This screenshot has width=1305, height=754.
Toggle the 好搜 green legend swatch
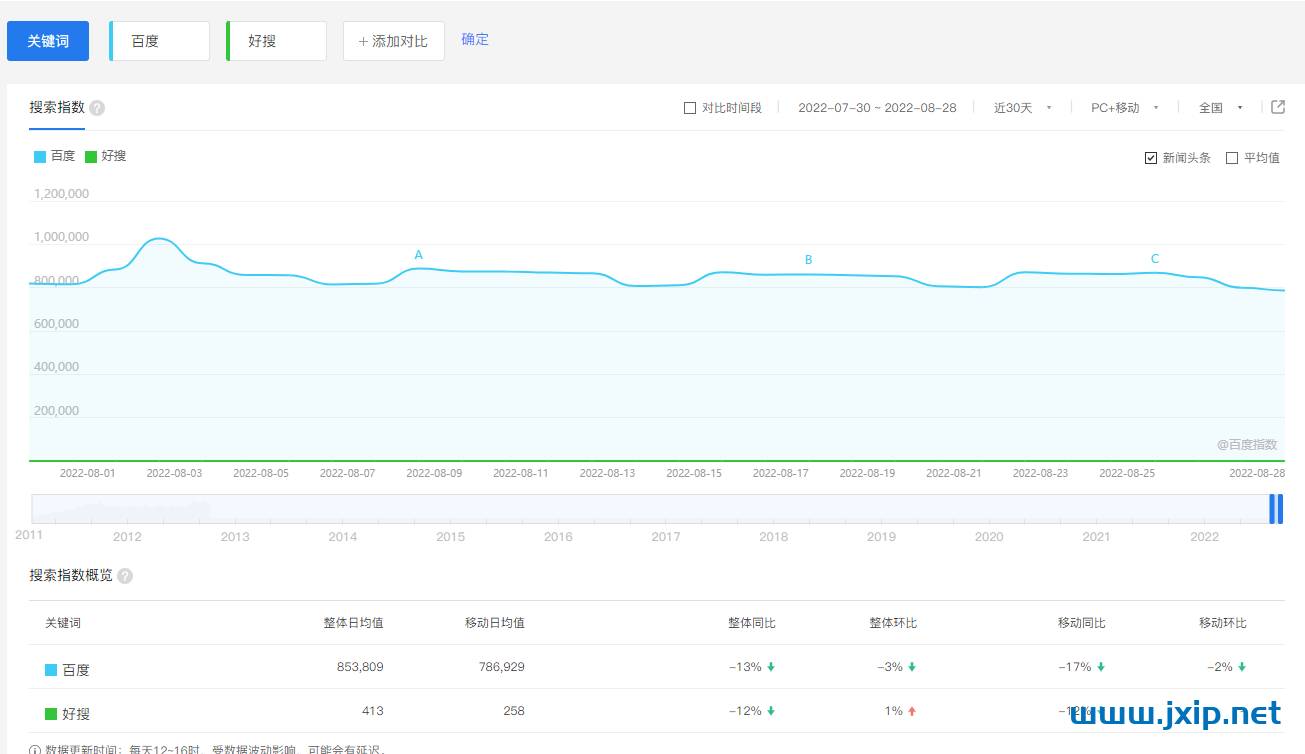pyautogui.click(x=91, y=157)
